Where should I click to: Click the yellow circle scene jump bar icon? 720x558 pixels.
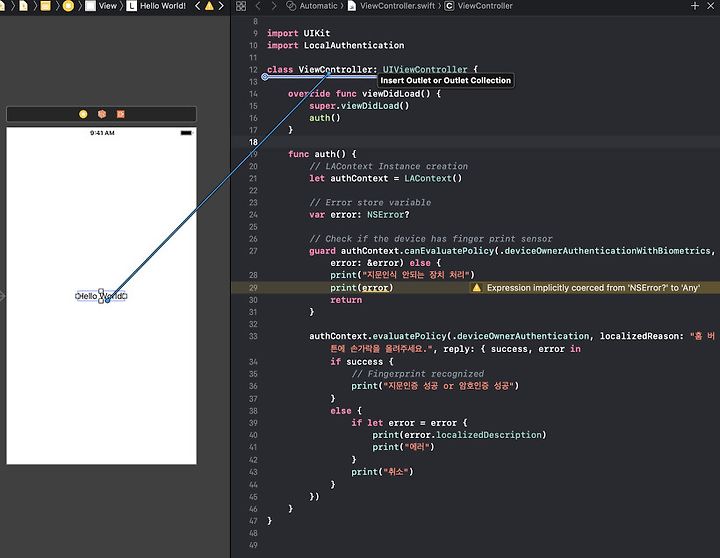[68, 6]
